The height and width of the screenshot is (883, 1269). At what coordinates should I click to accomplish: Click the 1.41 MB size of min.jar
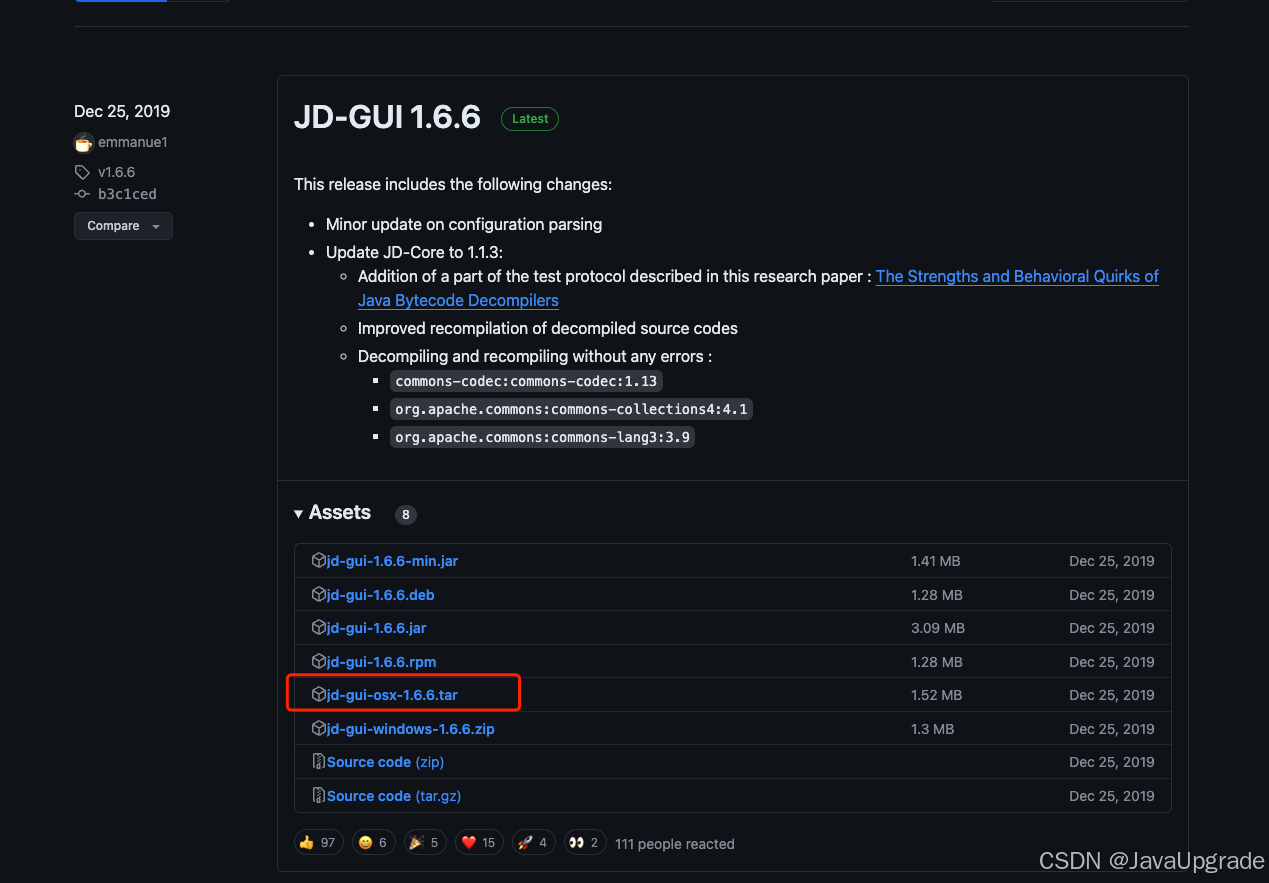click(935, 561)
